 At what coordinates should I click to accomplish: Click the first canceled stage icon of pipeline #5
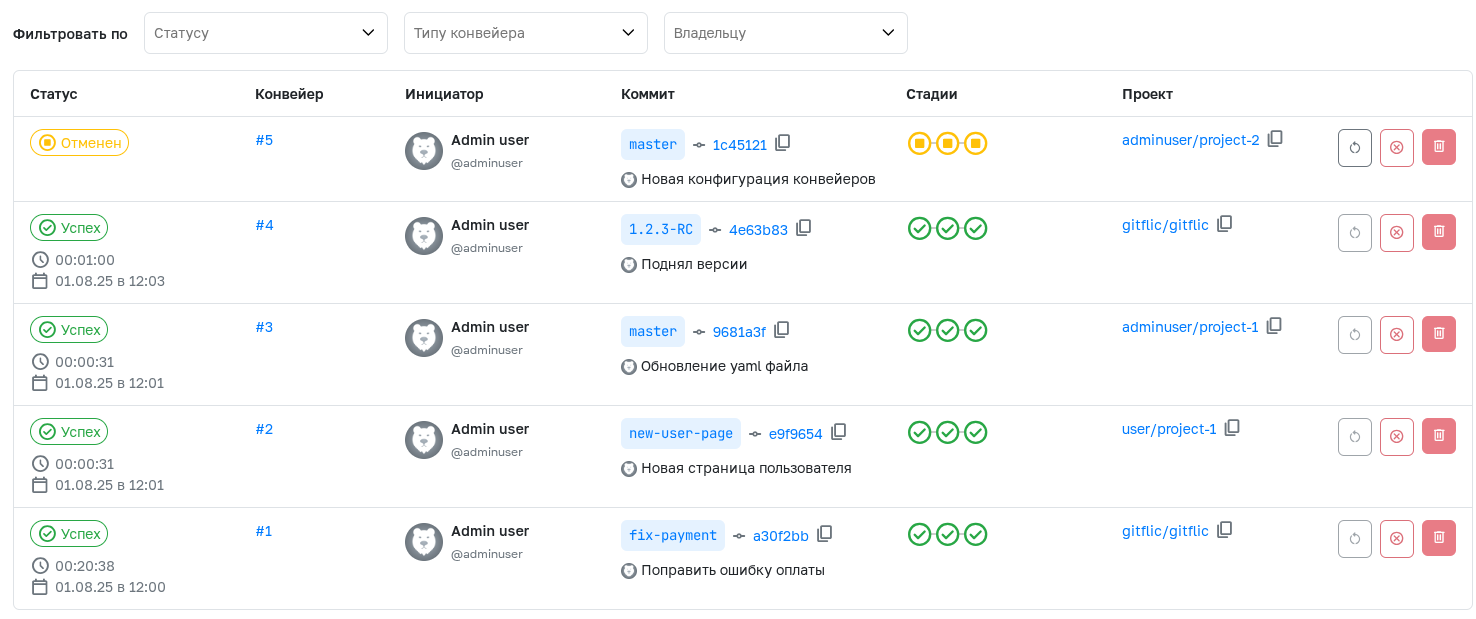point(919,144)
